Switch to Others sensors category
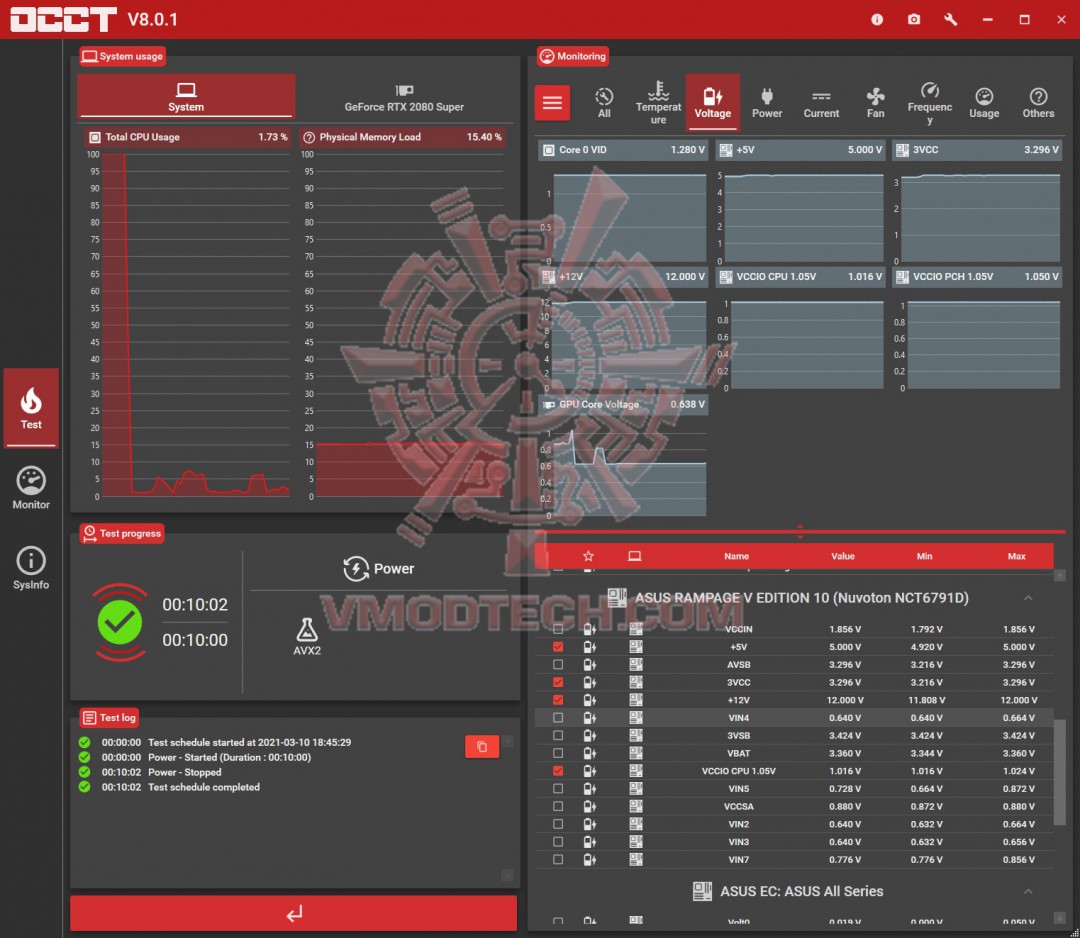1080x938 pixels. (x=1038, y=103)
